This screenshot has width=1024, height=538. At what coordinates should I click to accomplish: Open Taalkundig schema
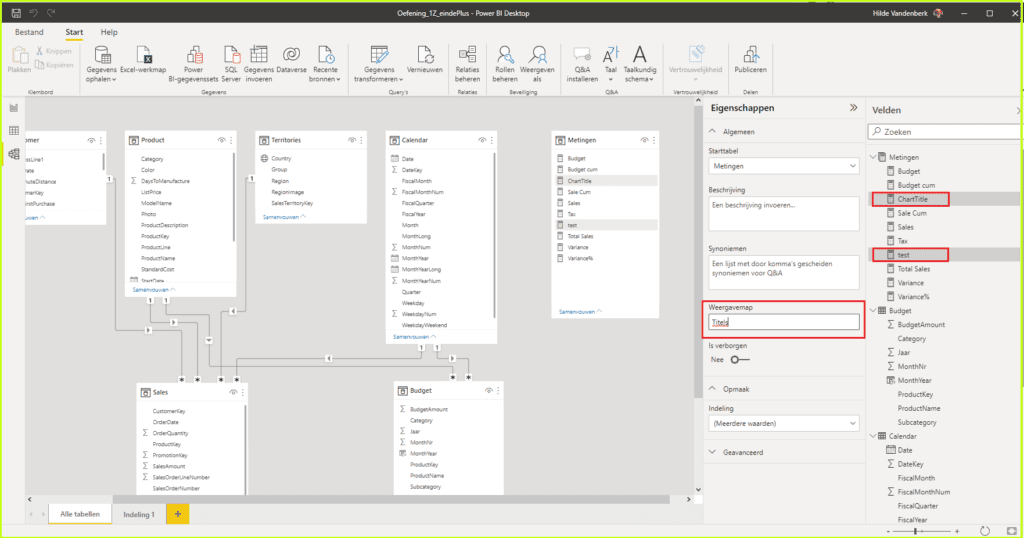tap(640, 64)
